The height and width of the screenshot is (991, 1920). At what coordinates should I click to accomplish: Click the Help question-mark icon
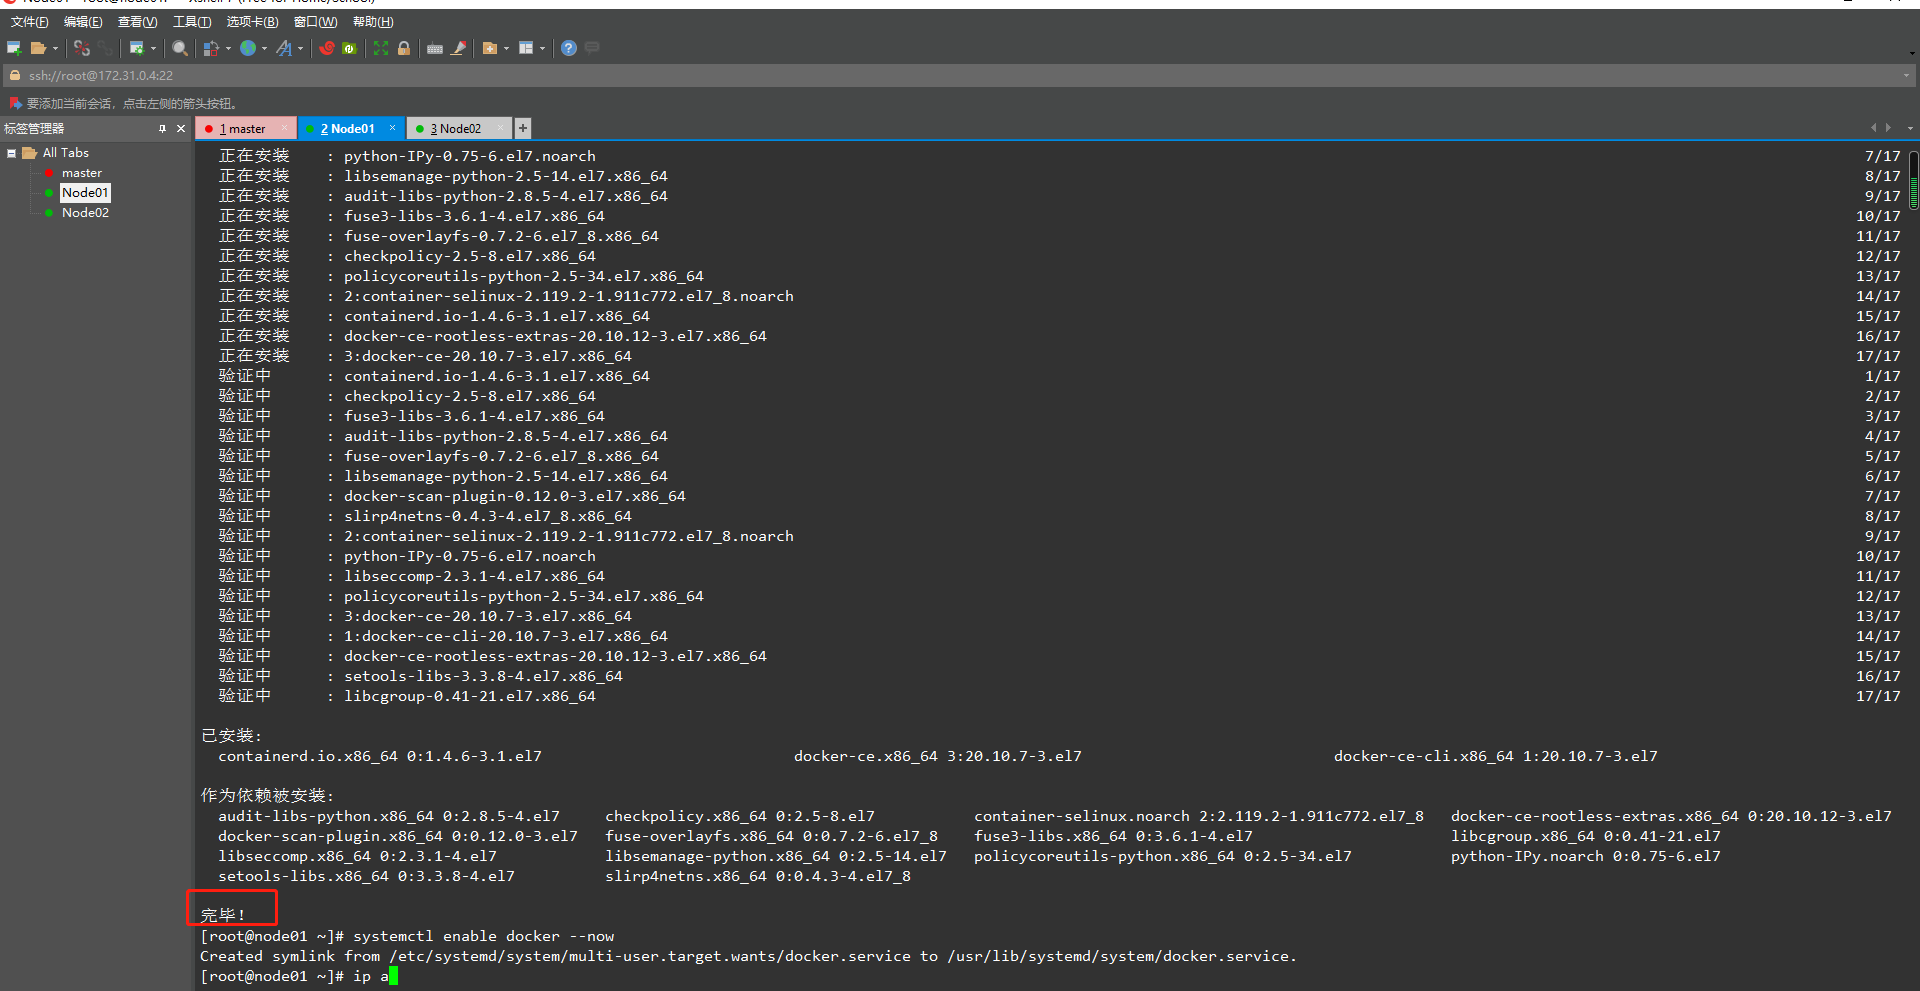click(568, 47)
